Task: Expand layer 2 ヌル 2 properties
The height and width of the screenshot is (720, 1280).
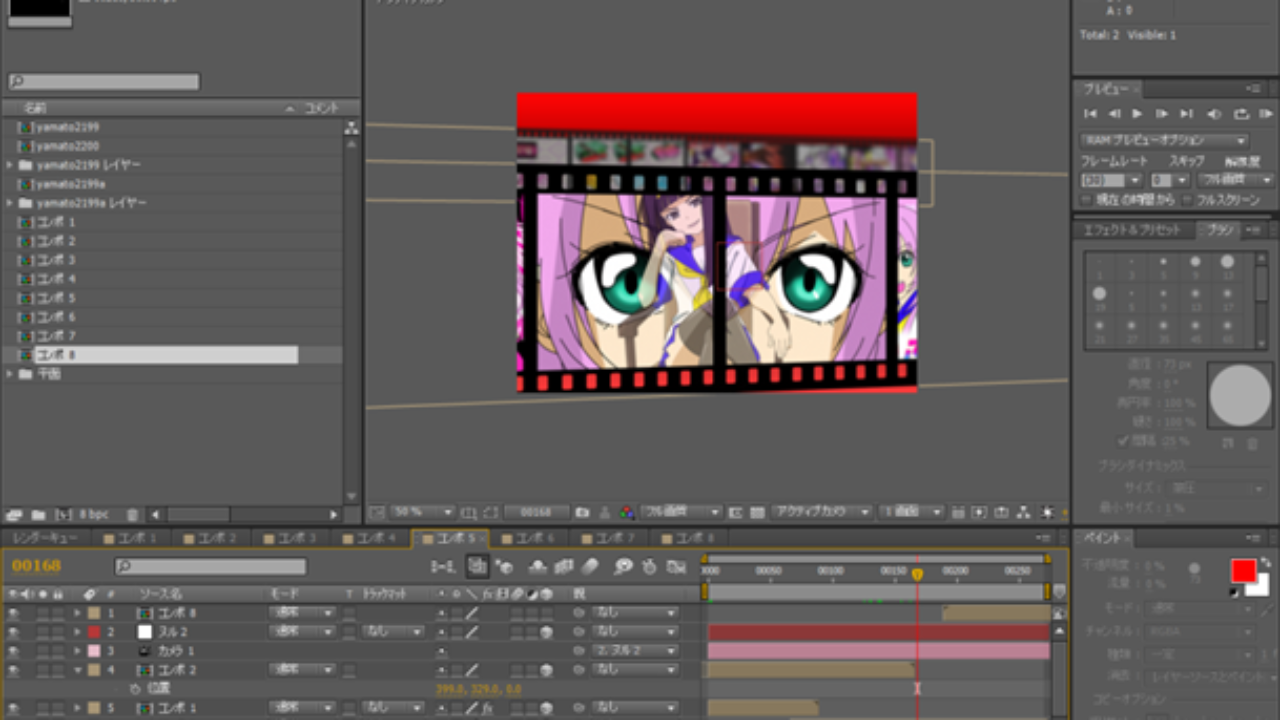Action: click(x=77, y=632)
